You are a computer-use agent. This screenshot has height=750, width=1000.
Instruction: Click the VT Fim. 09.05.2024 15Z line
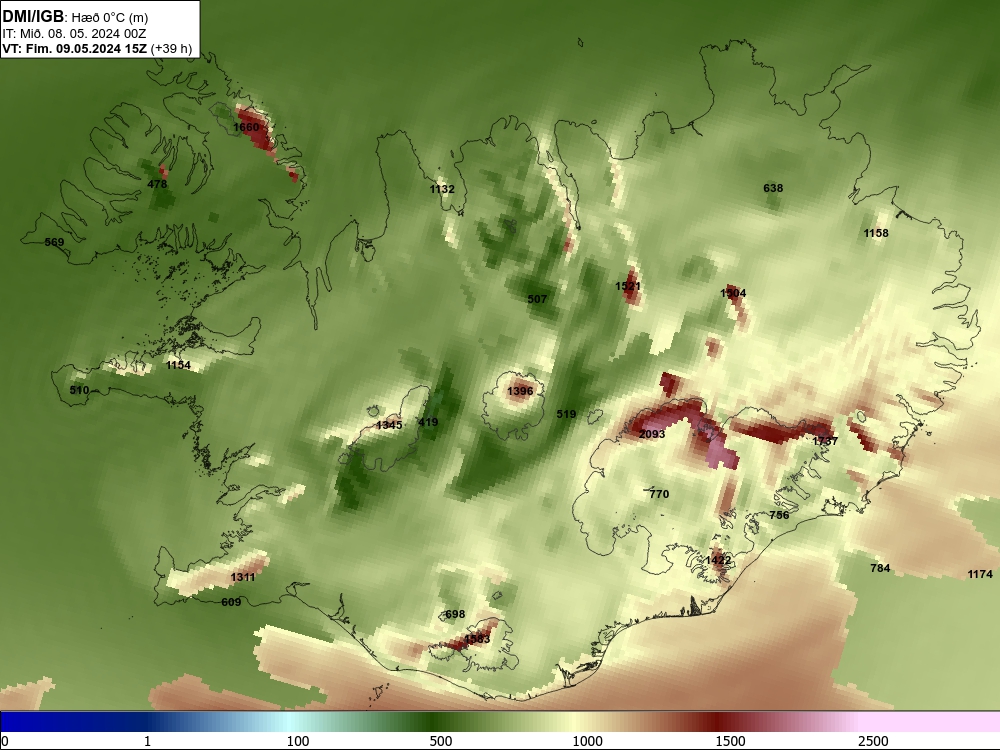(x=97, y=48)
